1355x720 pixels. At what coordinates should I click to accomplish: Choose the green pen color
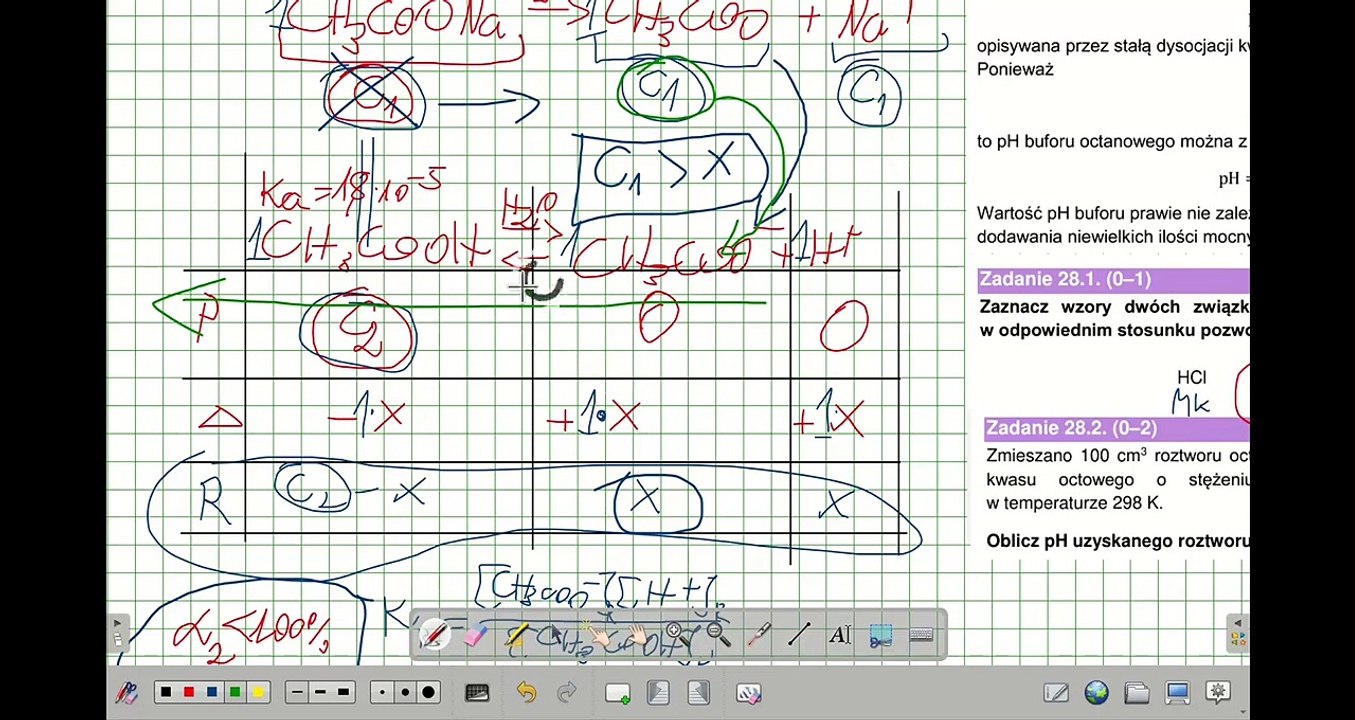(234, 692)
